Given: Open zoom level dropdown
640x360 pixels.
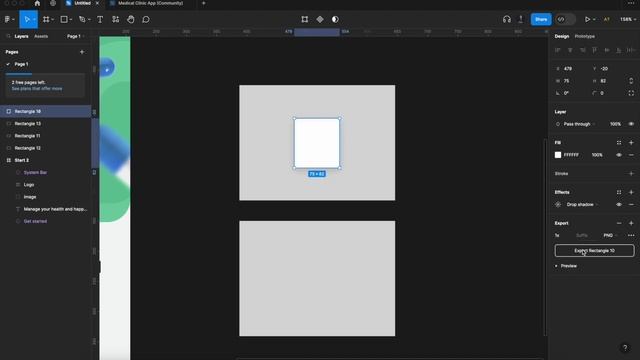Looking at the screenshot, I should click(x=628, y=19).
